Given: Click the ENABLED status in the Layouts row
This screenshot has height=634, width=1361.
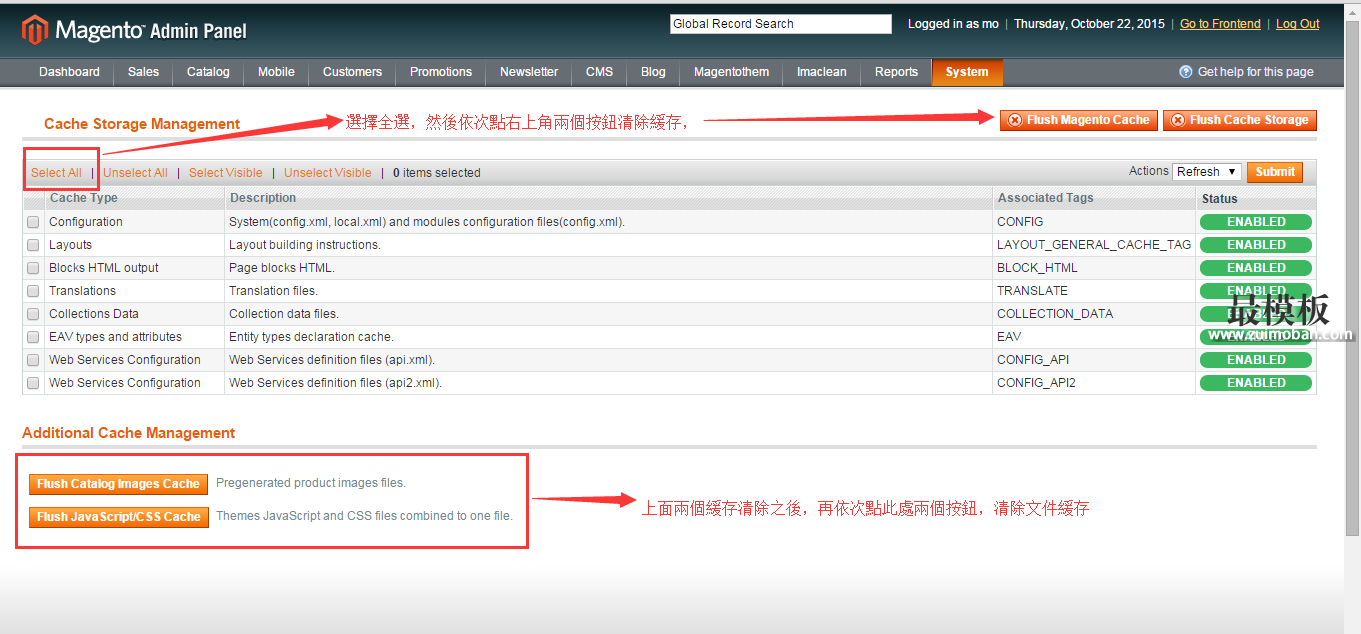Looking at the screenshot, I should coord(1256,245).
